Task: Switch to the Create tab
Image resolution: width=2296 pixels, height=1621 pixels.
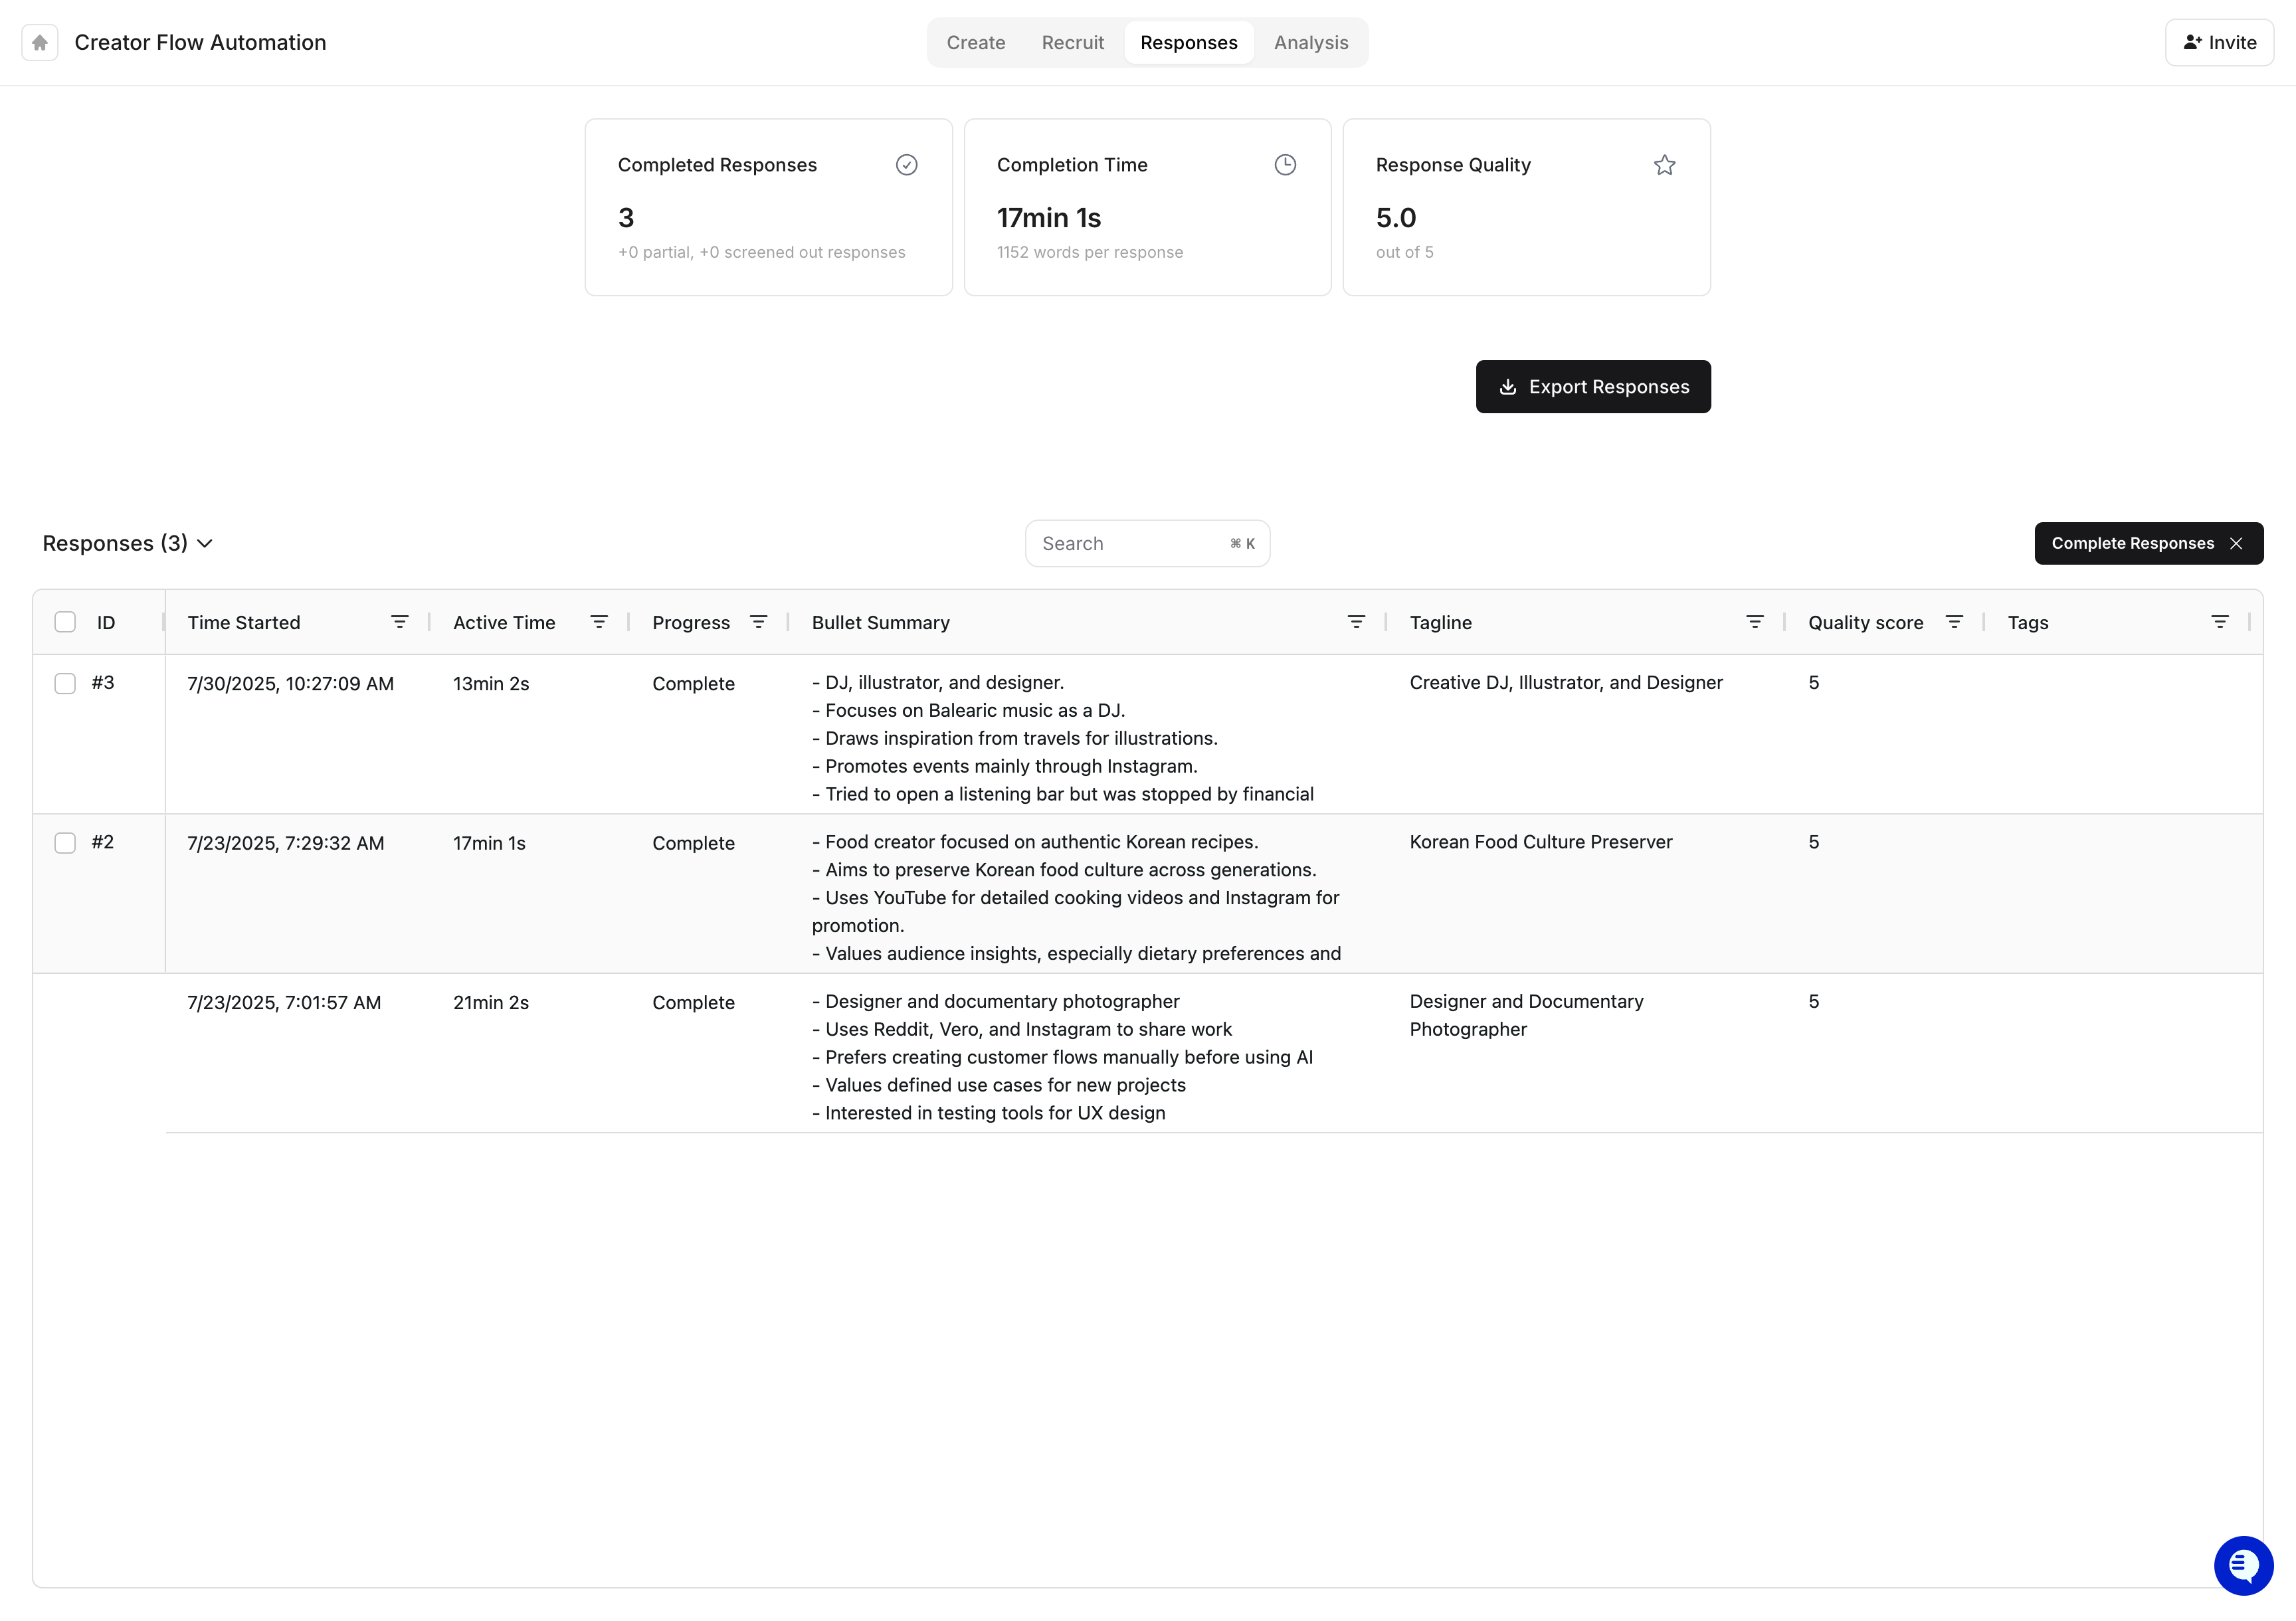Action: [976, 43]
